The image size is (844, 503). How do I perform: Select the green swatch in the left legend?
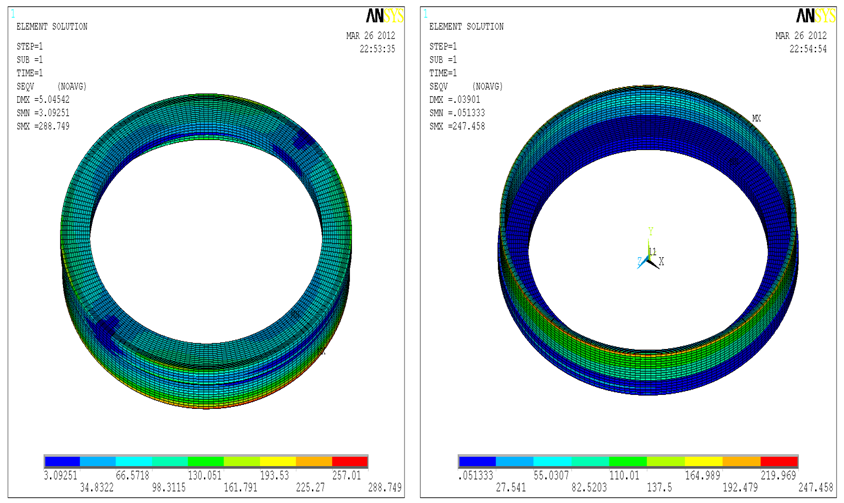205,462
